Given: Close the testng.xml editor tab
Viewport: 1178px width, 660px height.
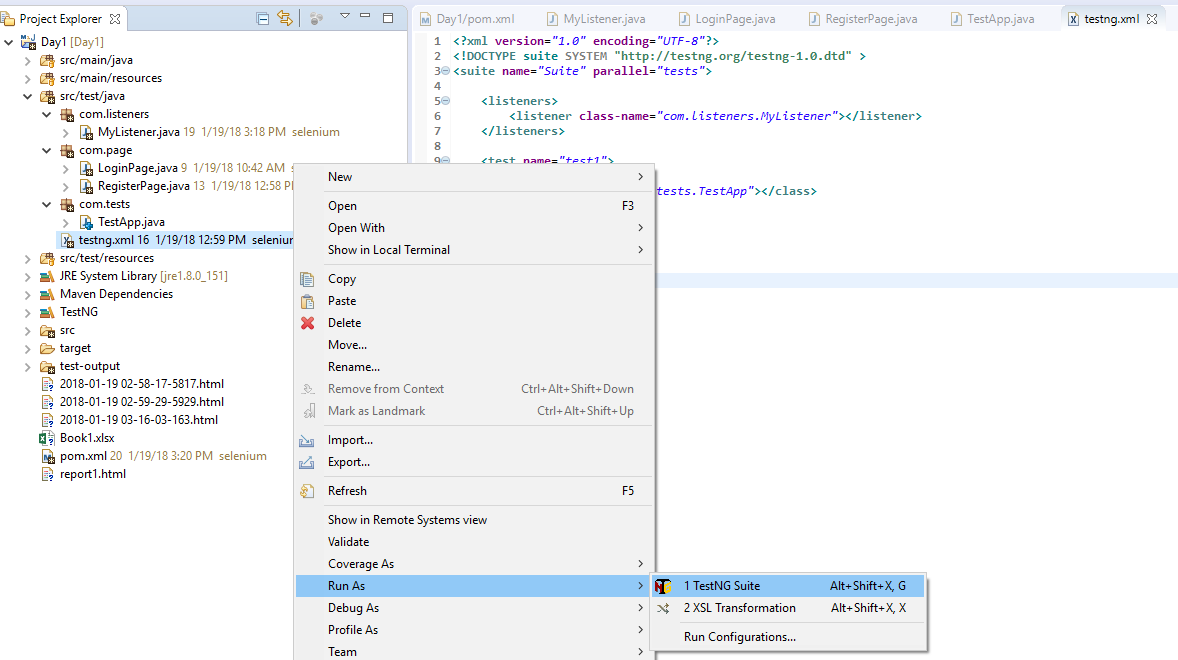Looking at the screenshot, I should (x=1151, y=19).
